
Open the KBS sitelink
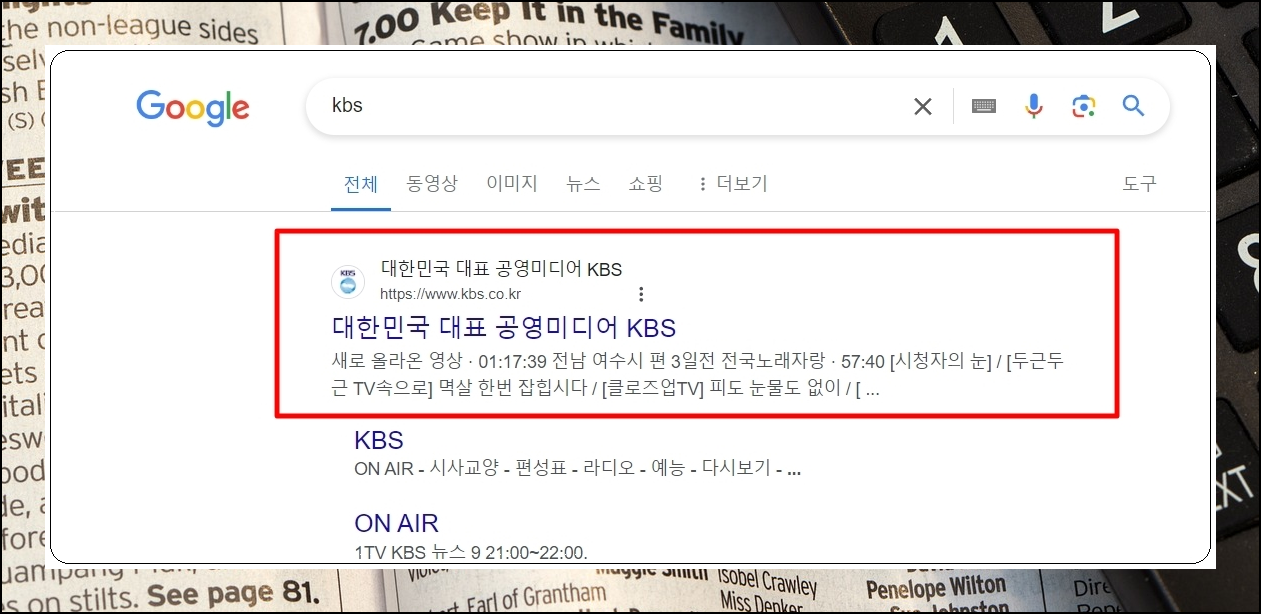pyautogui.click(x=379, y=440)
